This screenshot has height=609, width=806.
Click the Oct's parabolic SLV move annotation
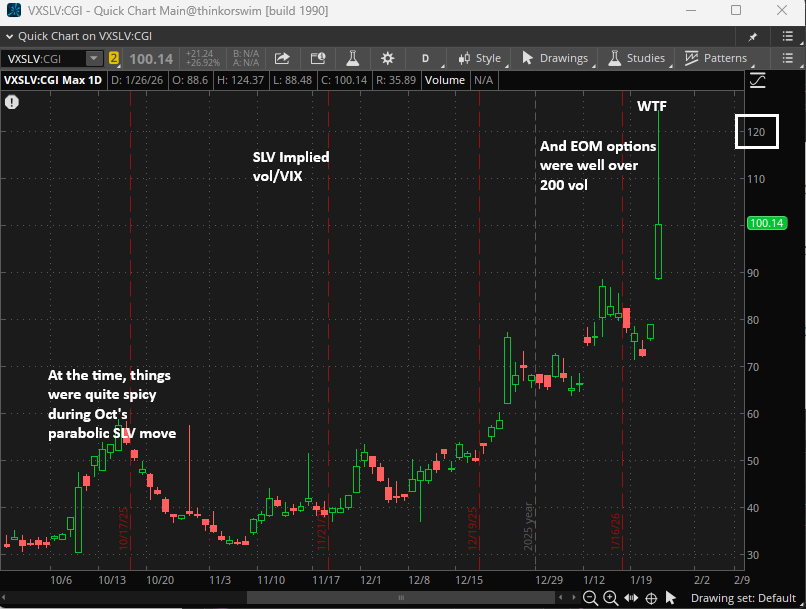click(x=112, y=404)
